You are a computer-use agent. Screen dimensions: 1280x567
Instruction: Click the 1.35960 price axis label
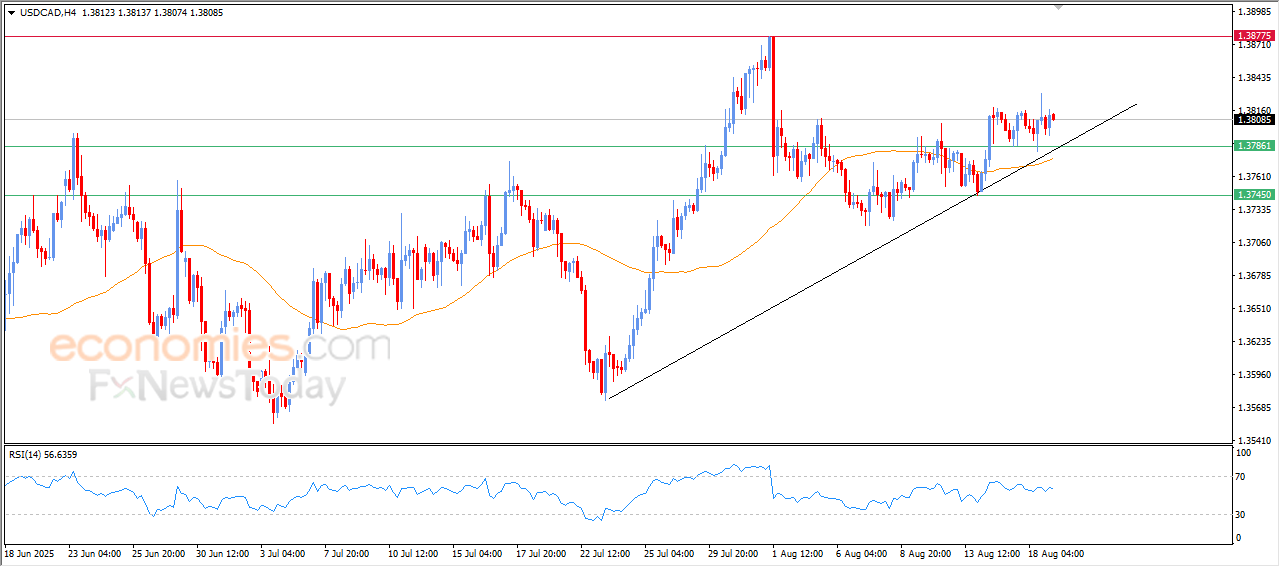1257,375
